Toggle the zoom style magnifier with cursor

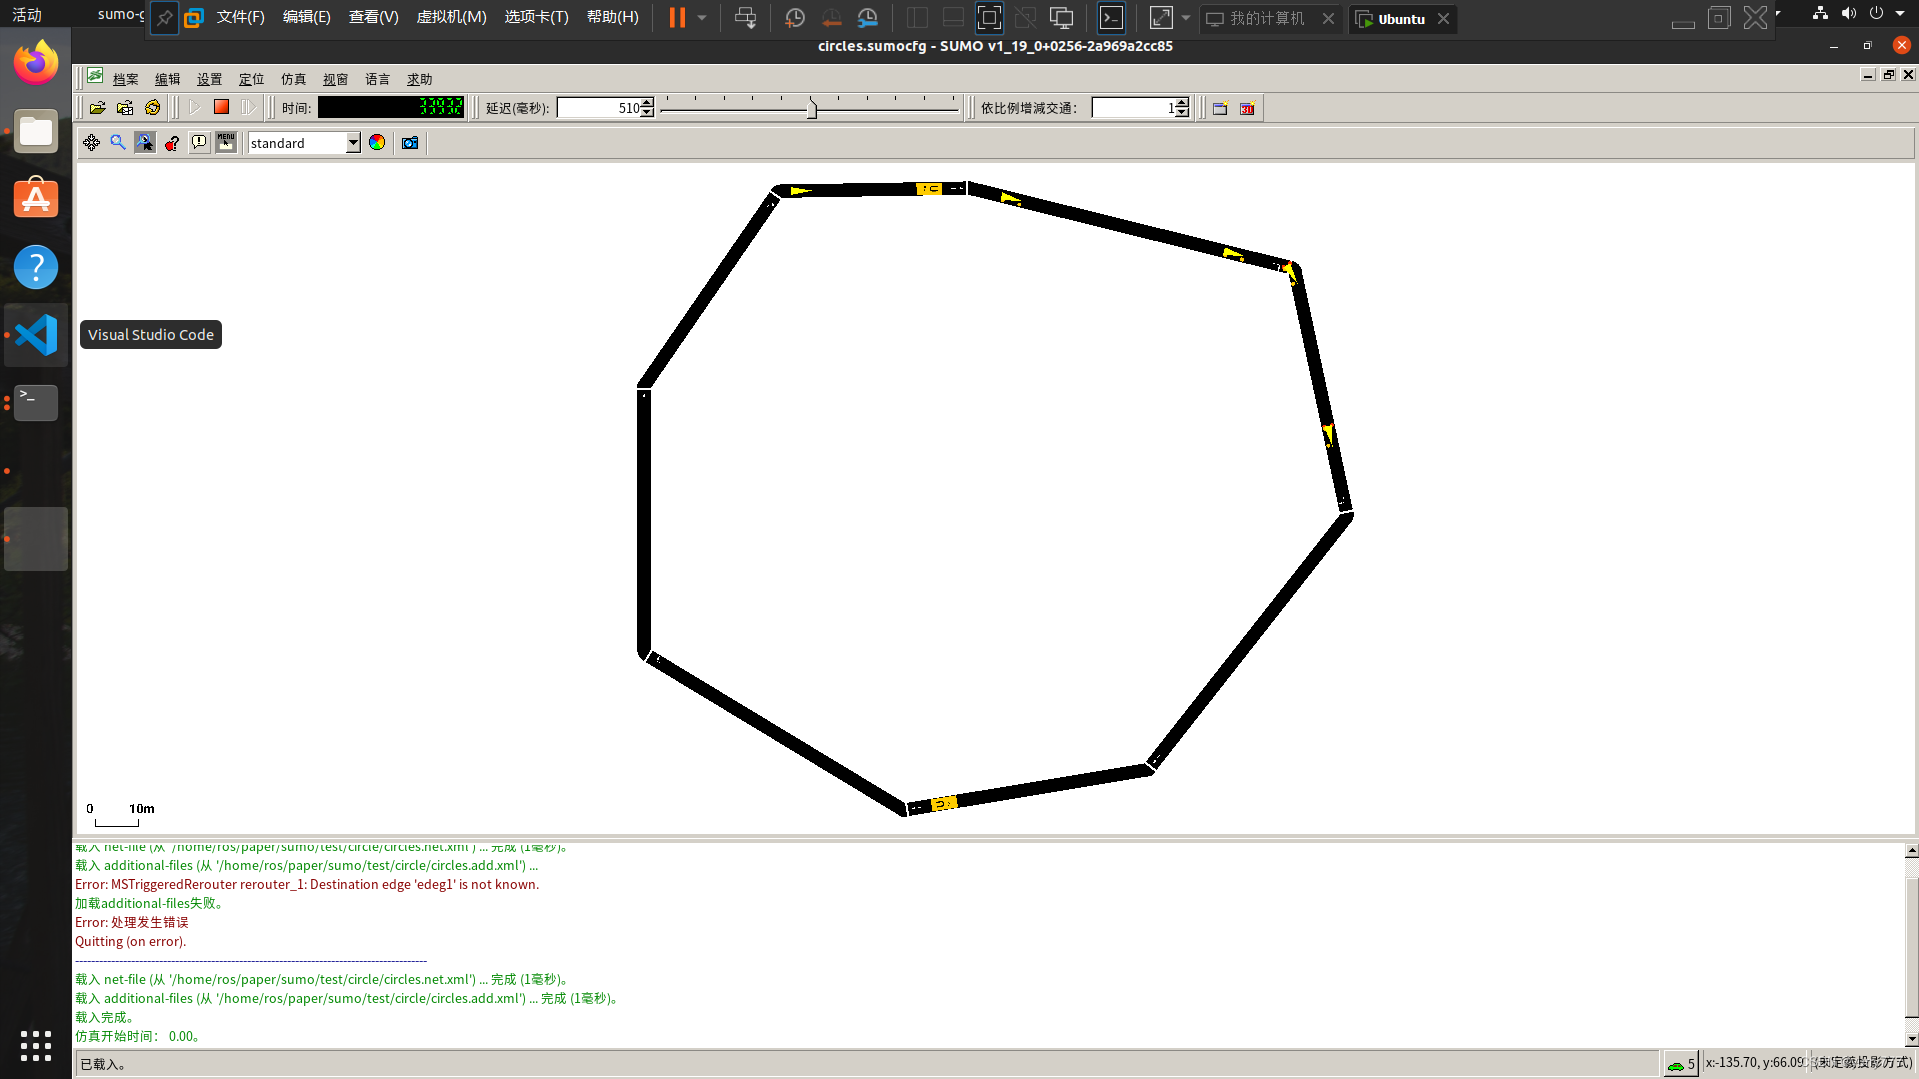click(145, 143)
